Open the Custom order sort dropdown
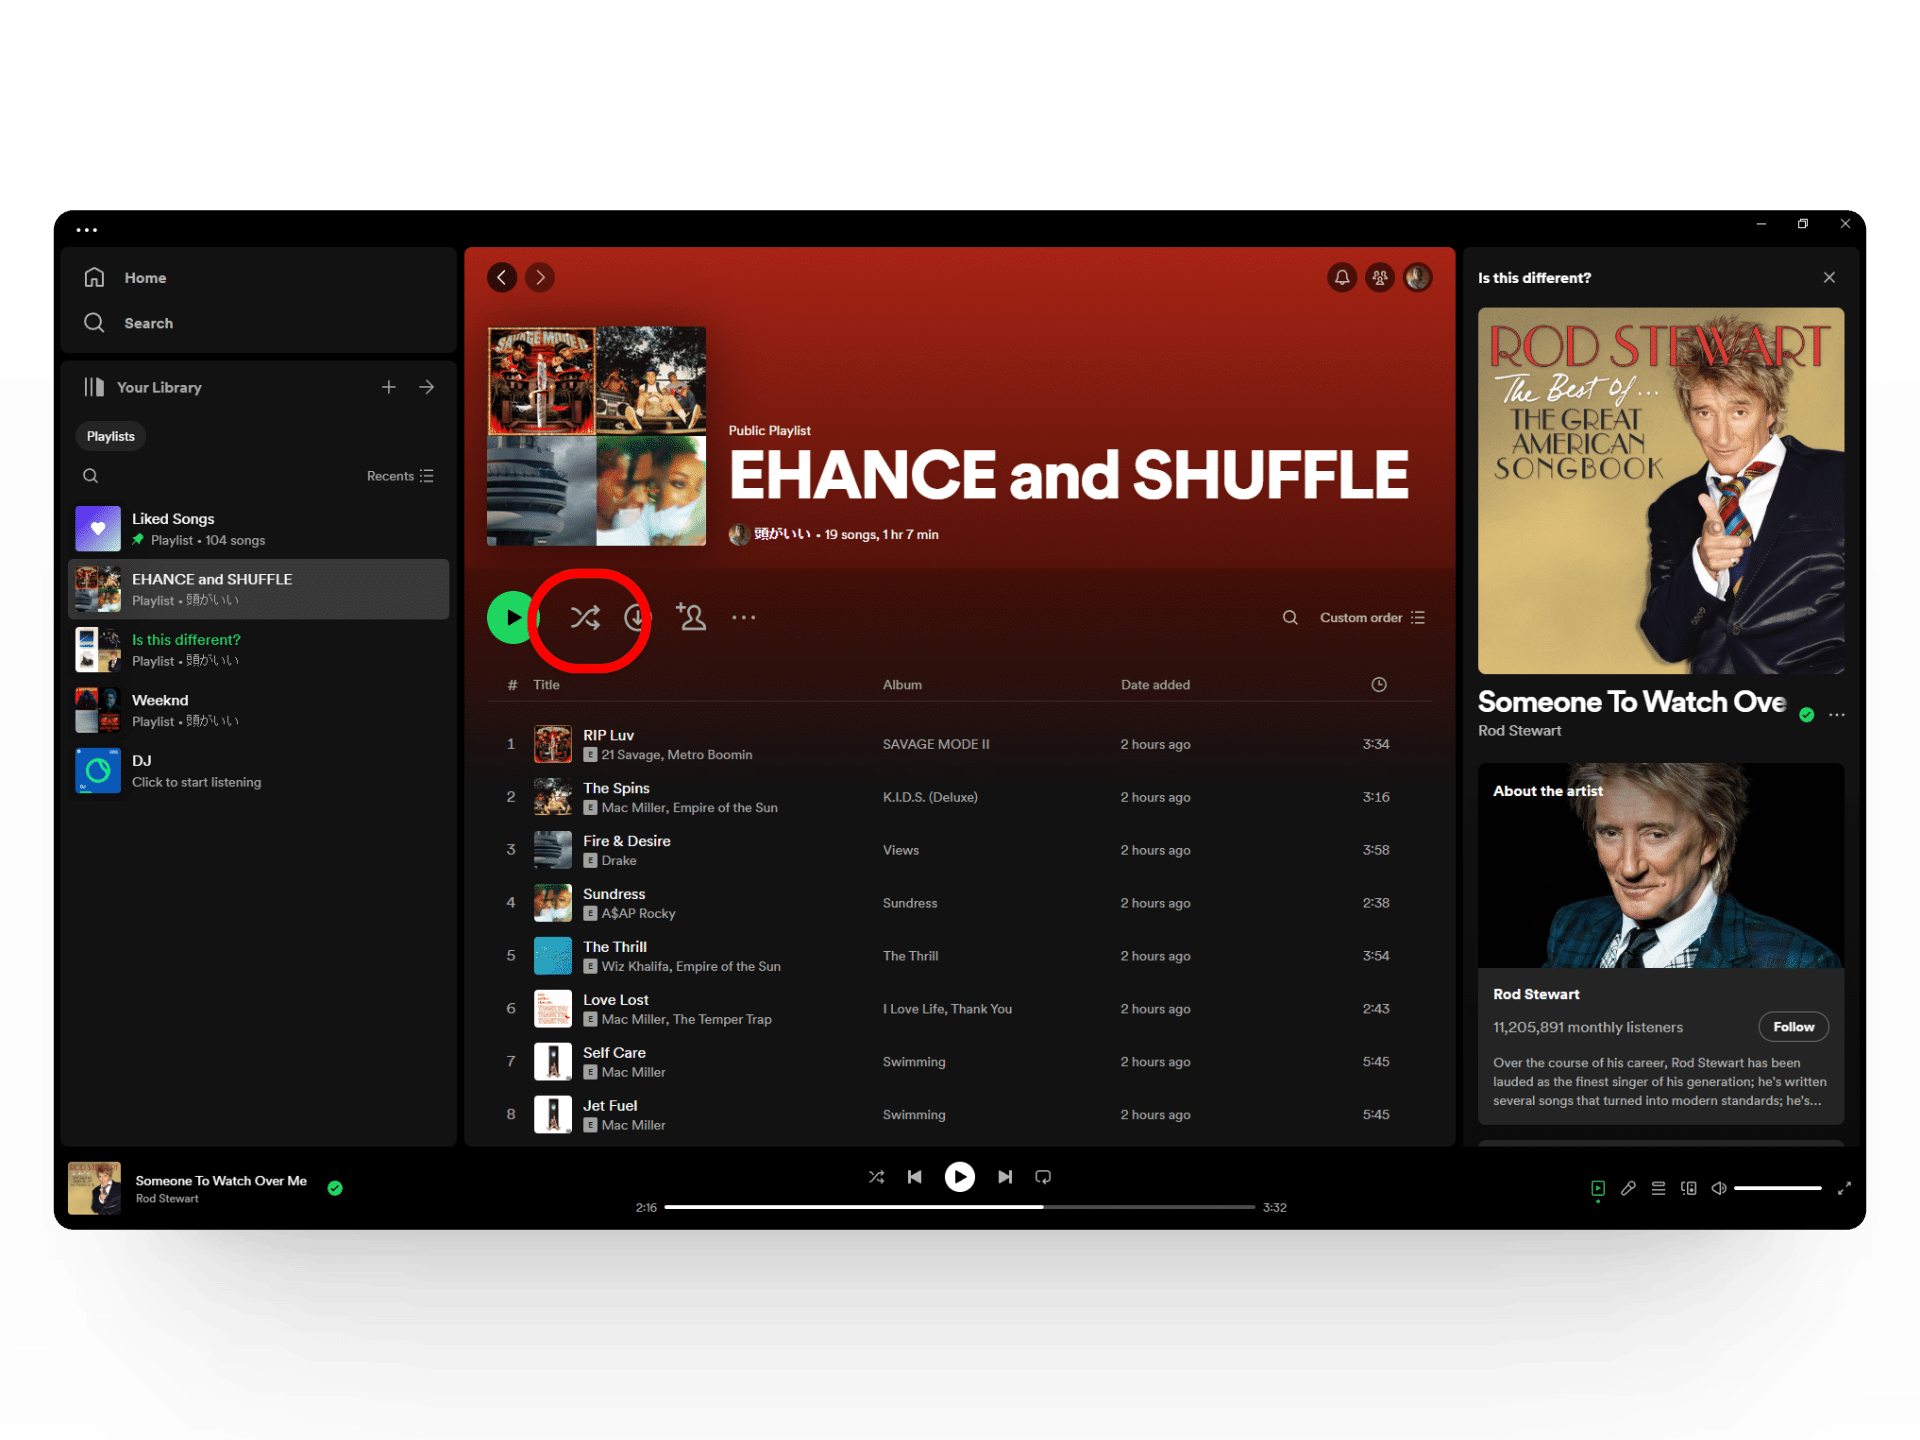 pyautogui.click(x=1371, y=617)
